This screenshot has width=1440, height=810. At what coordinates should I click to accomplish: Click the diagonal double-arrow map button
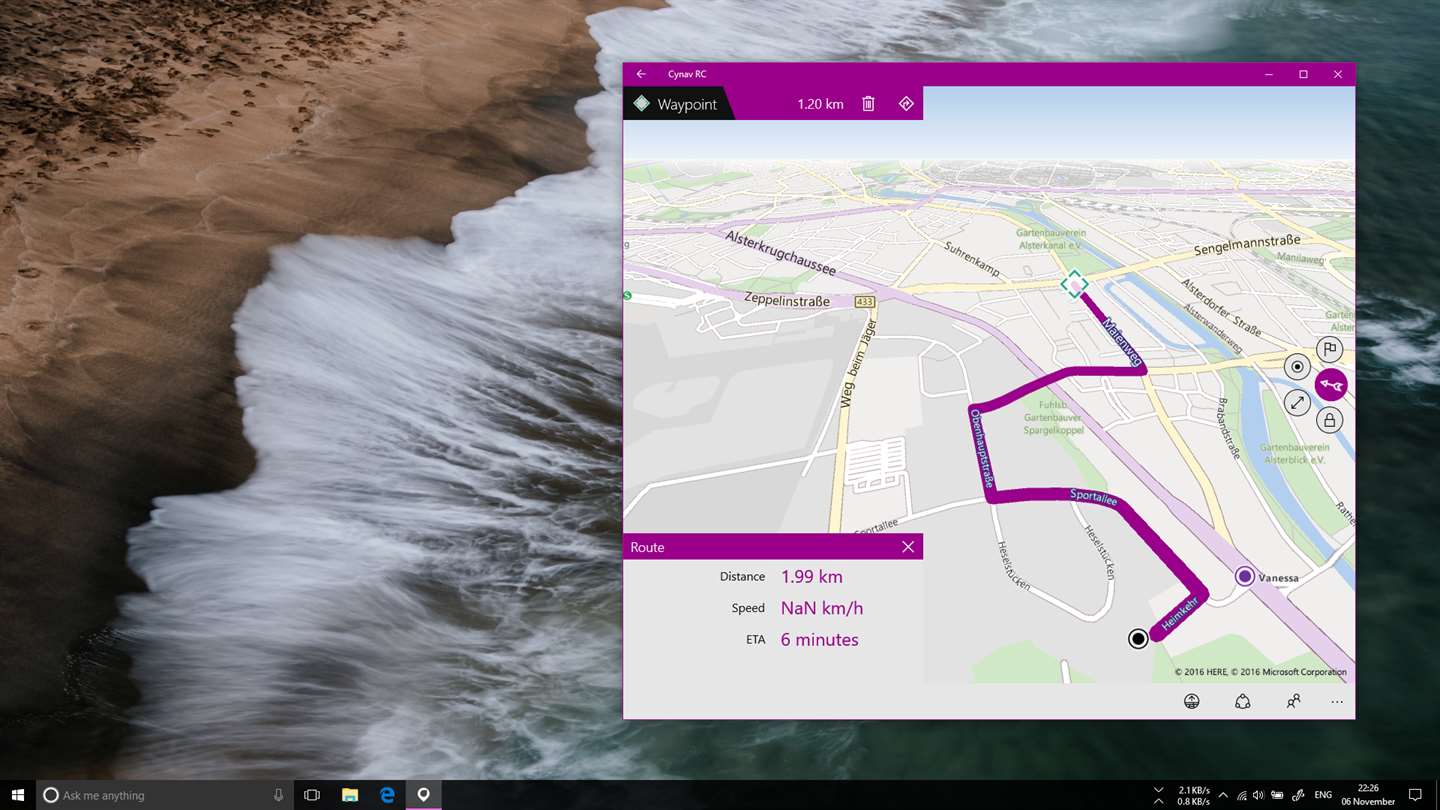(1297, 402)
